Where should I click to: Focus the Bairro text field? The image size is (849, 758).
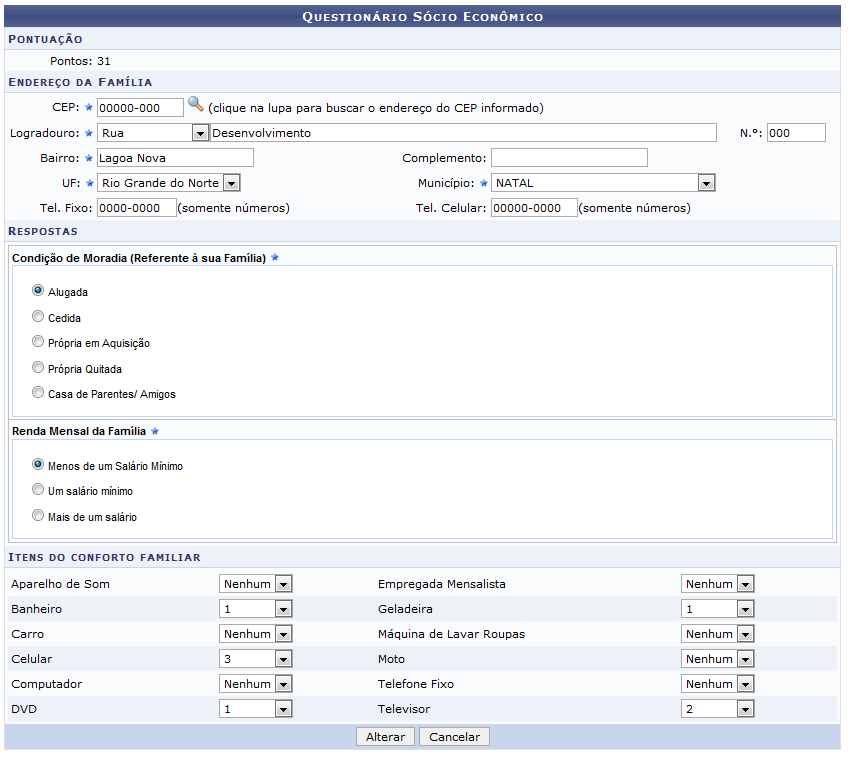175,158
